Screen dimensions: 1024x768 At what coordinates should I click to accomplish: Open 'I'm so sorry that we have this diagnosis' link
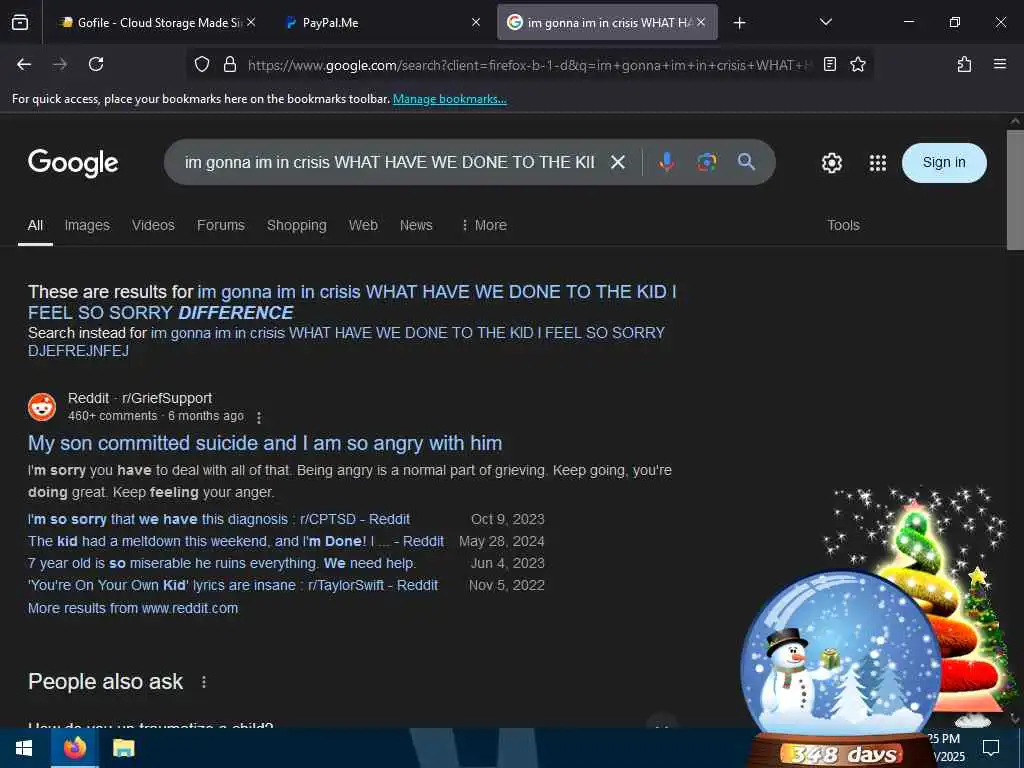pos(219,519)
